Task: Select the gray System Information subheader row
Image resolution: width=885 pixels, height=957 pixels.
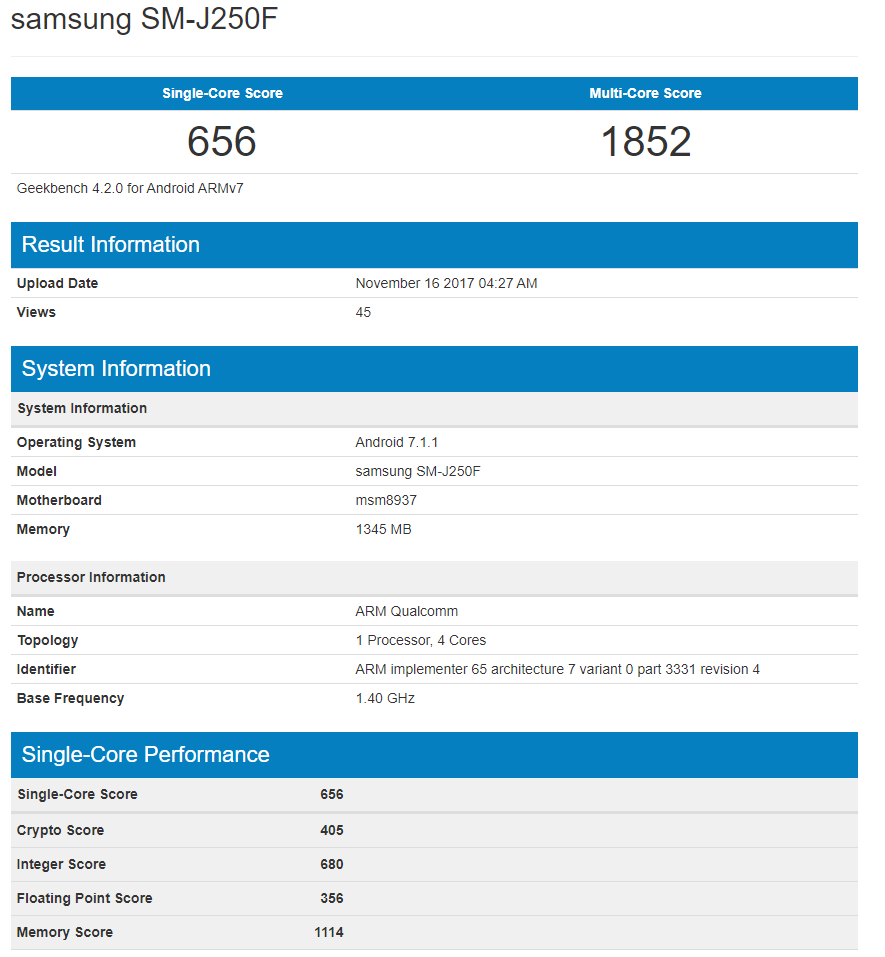Action: point(434,408)
